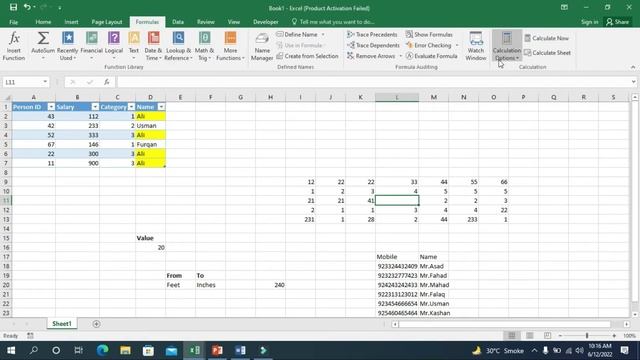The image size is (640, 360).
Task: Open File Explorer from taskbar
Action: click(125, 350)
